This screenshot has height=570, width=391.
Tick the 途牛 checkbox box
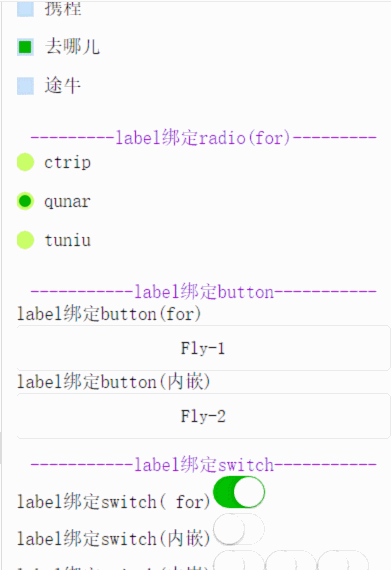[x=25, y=86]
